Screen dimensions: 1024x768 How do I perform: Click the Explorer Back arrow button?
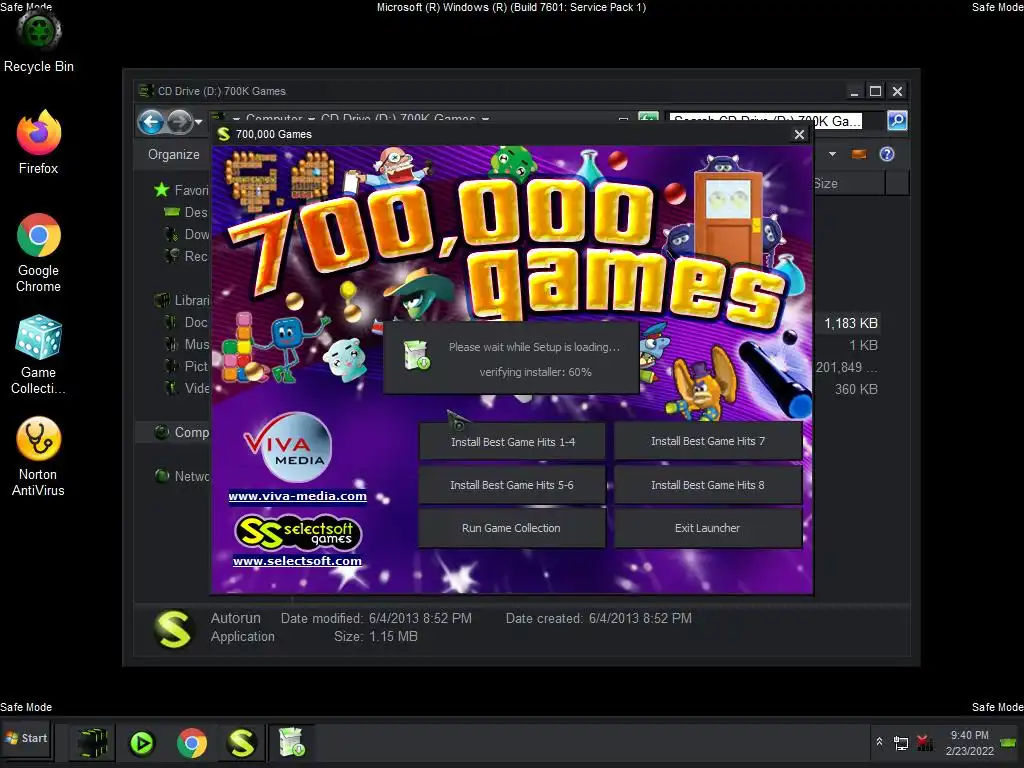(x=151, y=122)
